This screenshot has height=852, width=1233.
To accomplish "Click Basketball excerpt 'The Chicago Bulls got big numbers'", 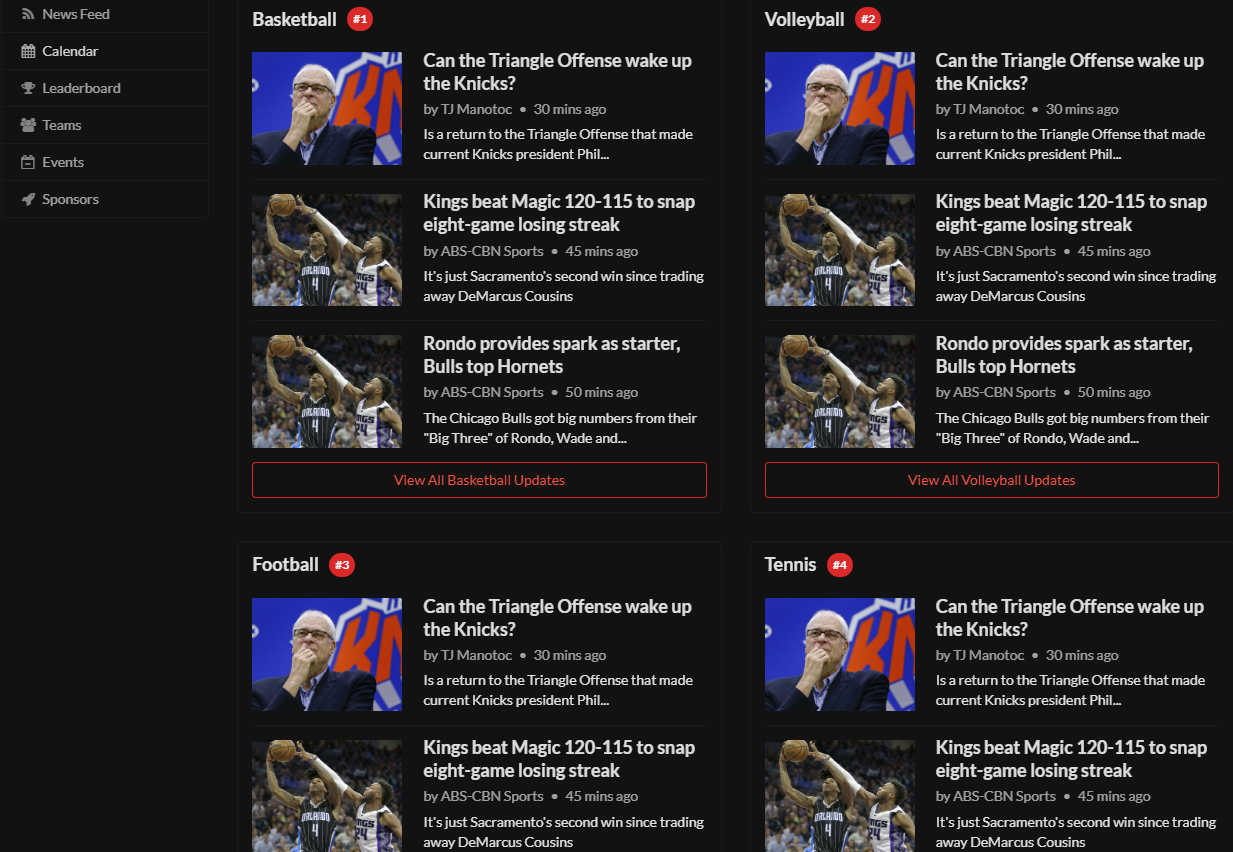I will (x=560, y=428).
